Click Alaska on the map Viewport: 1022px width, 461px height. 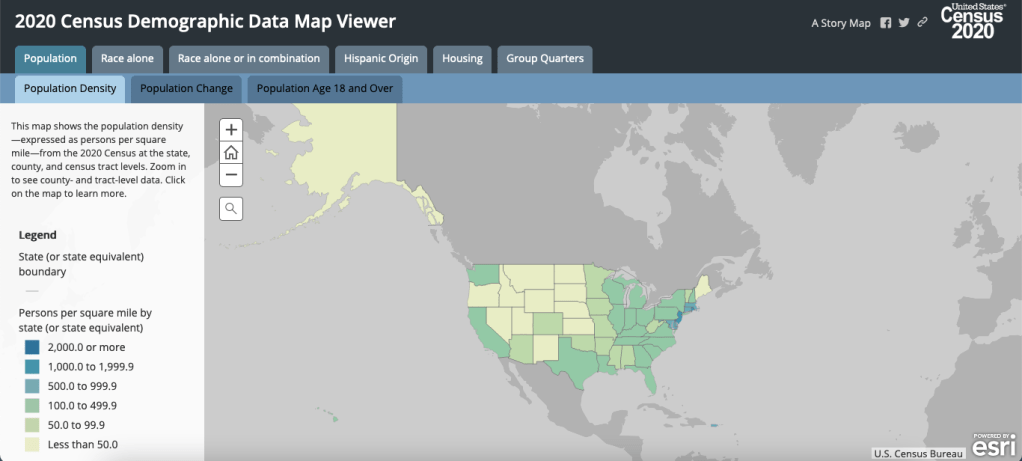pos(340,150)
